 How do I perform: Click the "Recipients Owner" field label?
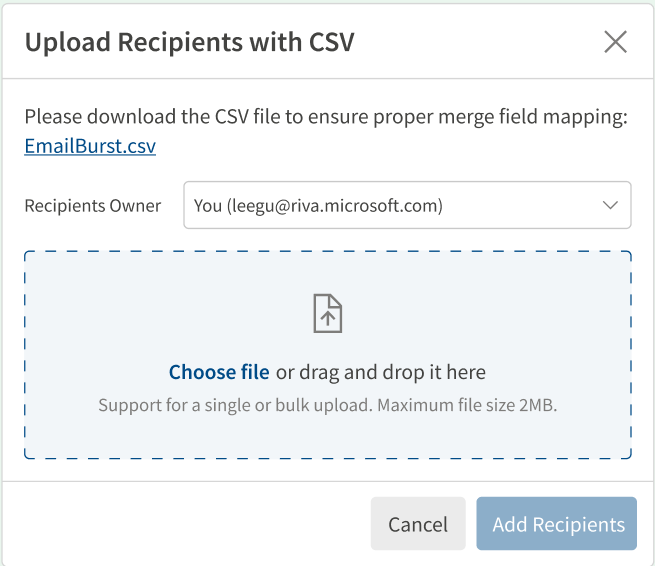92,205
